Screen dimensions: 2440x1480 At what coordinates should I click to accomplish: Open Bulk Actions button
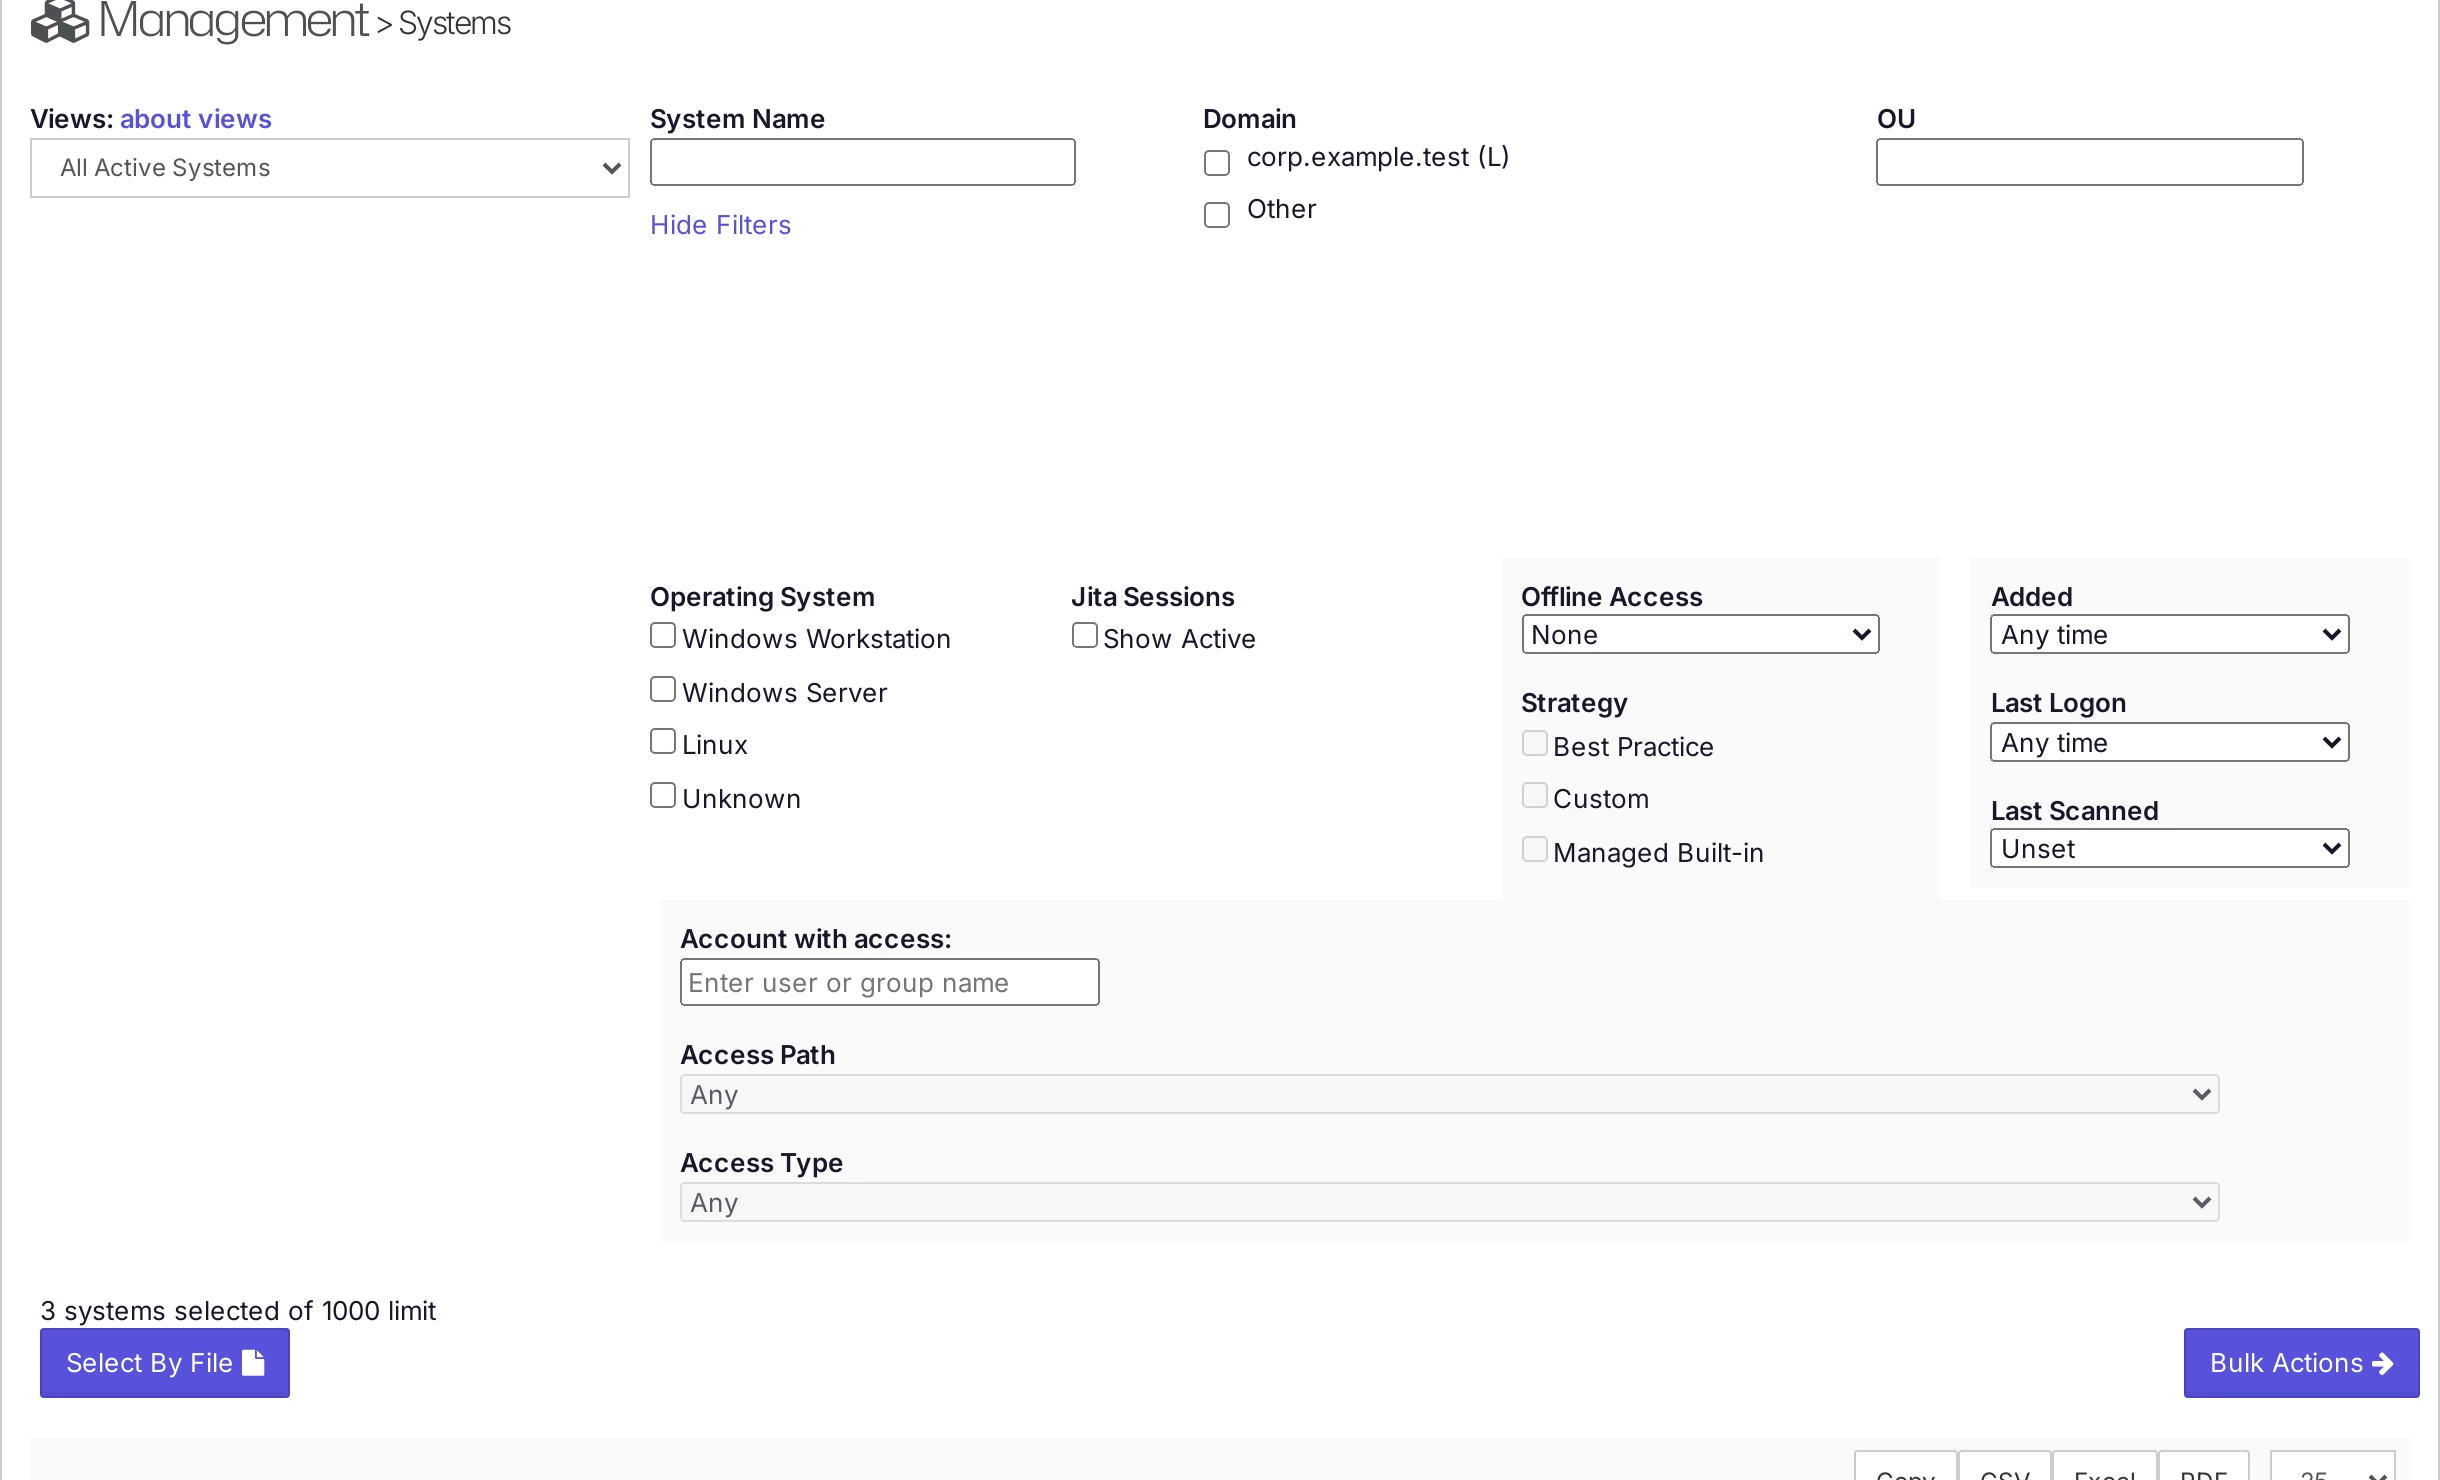click(2301, 1363)
